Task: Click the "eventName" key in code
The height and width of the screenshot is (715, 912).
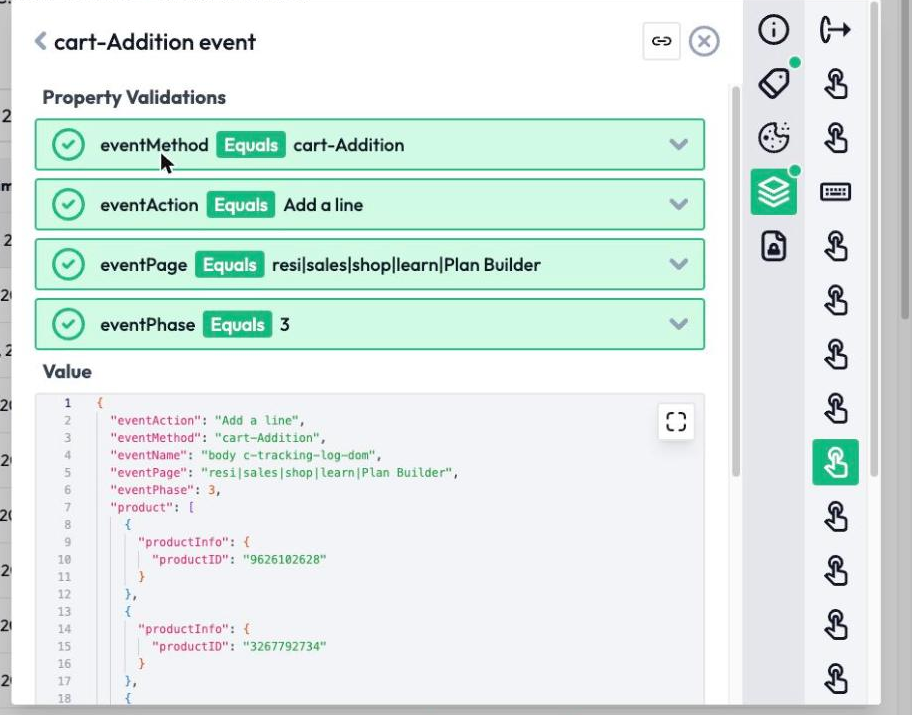Action: pos(149,455)
